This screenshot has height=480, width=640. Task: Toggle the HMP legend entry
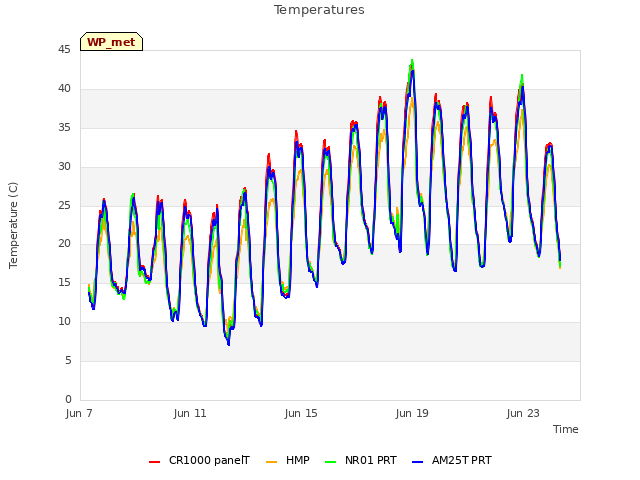(288, 460)
